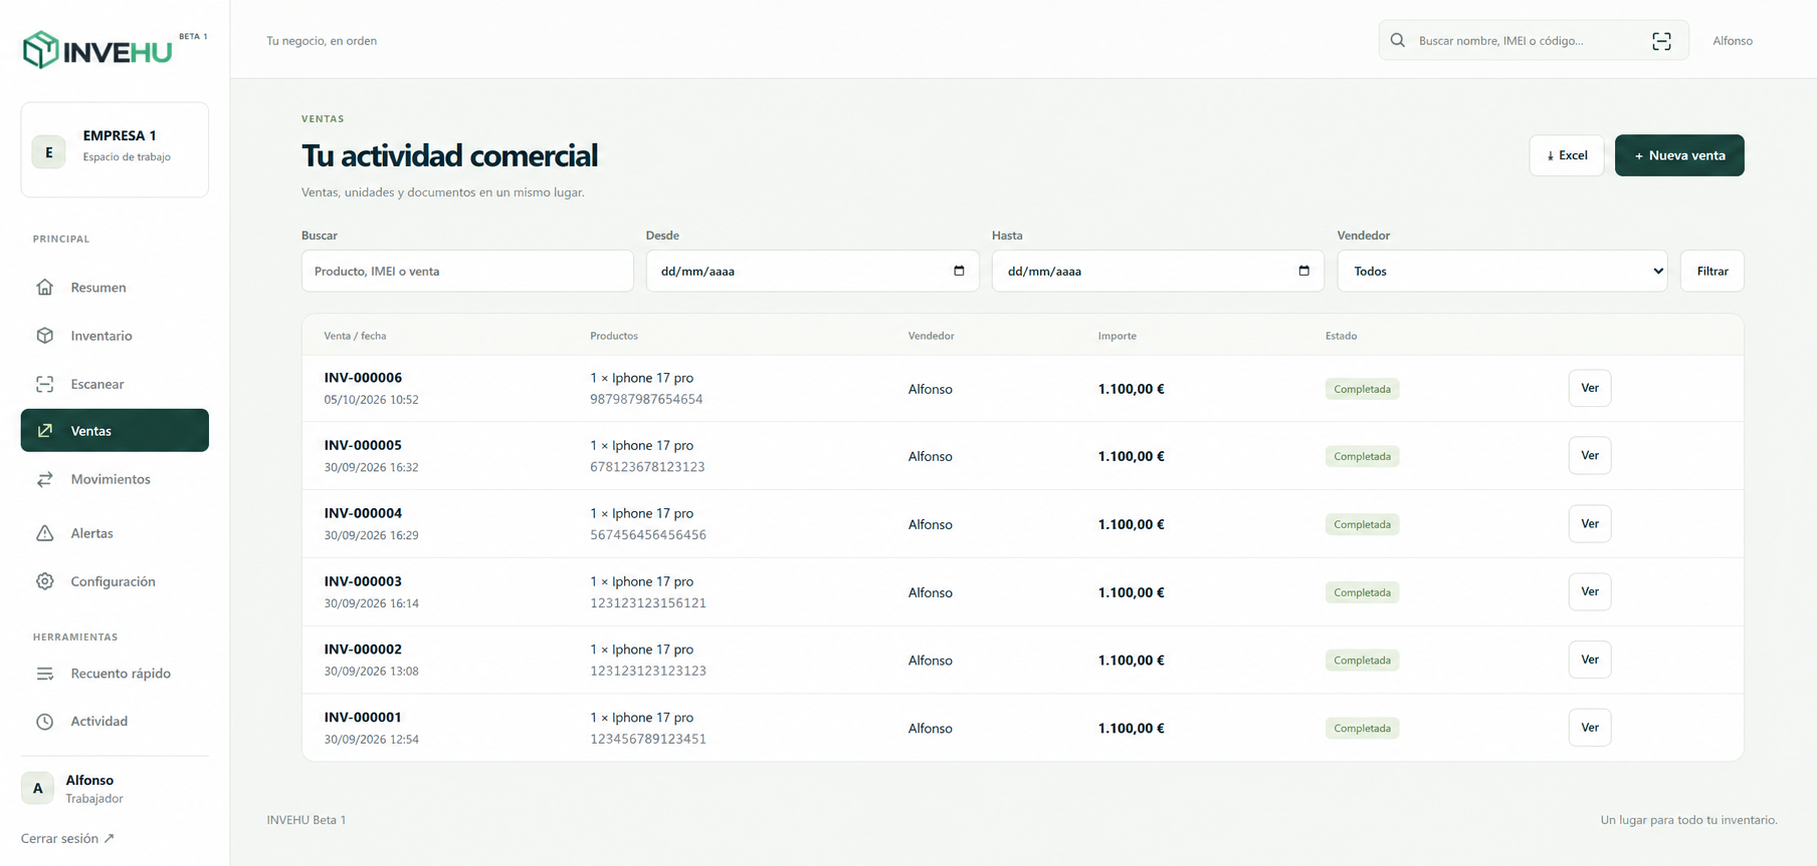Click the Cerrar sesión link
The height and width of the screenshot is (866, 1817).
pyautogui.click(x=68, y=838)
